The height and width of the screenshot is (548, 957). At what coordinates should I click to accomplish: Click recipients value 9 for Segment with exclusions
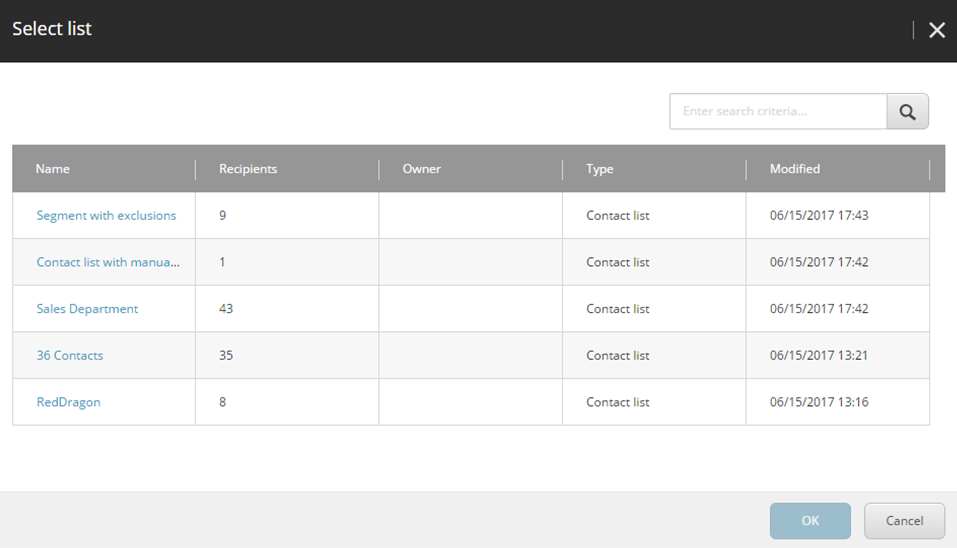[x=223, y=215]
